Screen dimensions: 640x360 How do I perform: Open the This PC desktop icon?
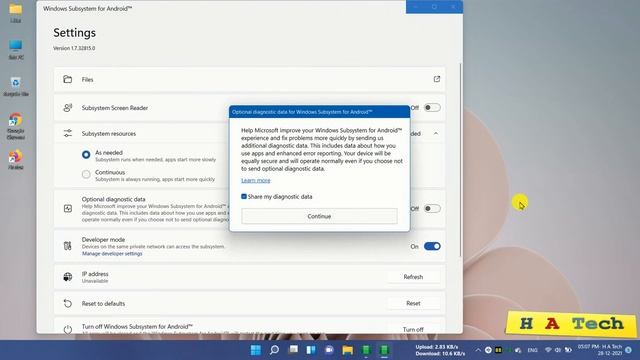point(16,49)
